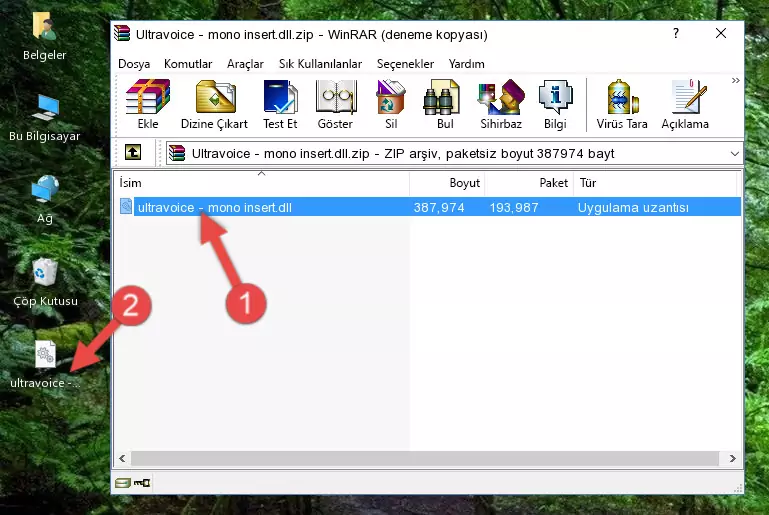The width and height of the screenshot is (769, 515).
Task: Select the Çöp Kutusu recycle bin icon
Action: (x=45, y=282)
